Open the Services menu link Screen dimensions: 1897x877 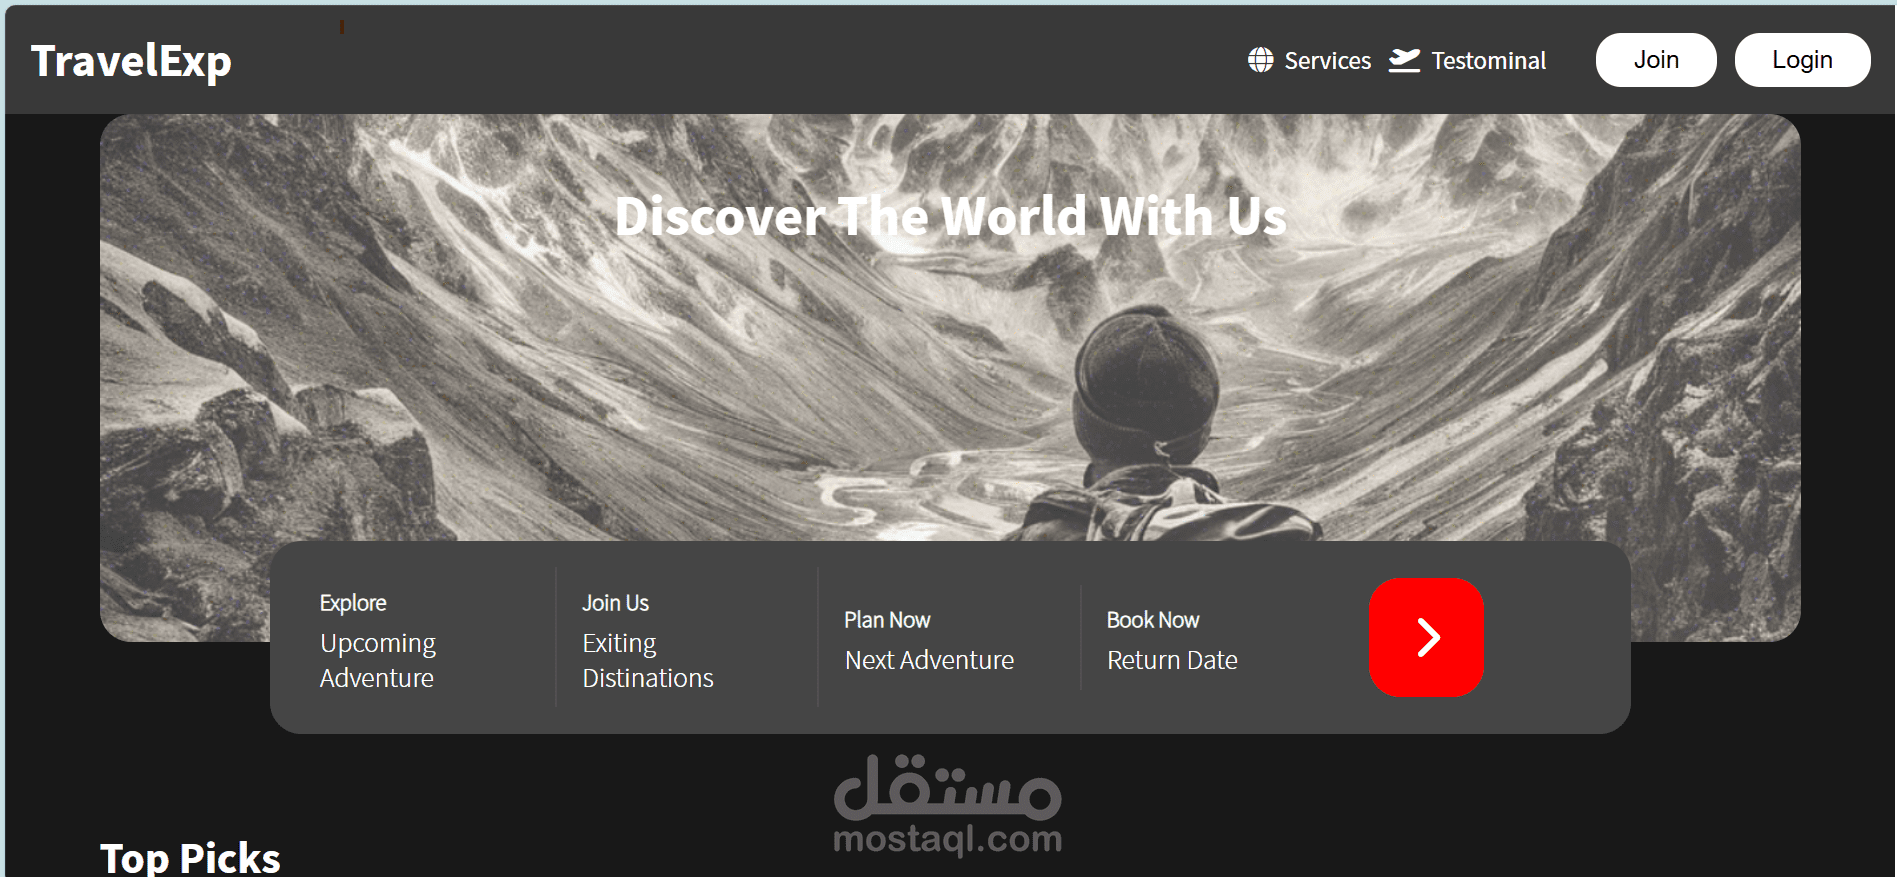point(1327,61)
